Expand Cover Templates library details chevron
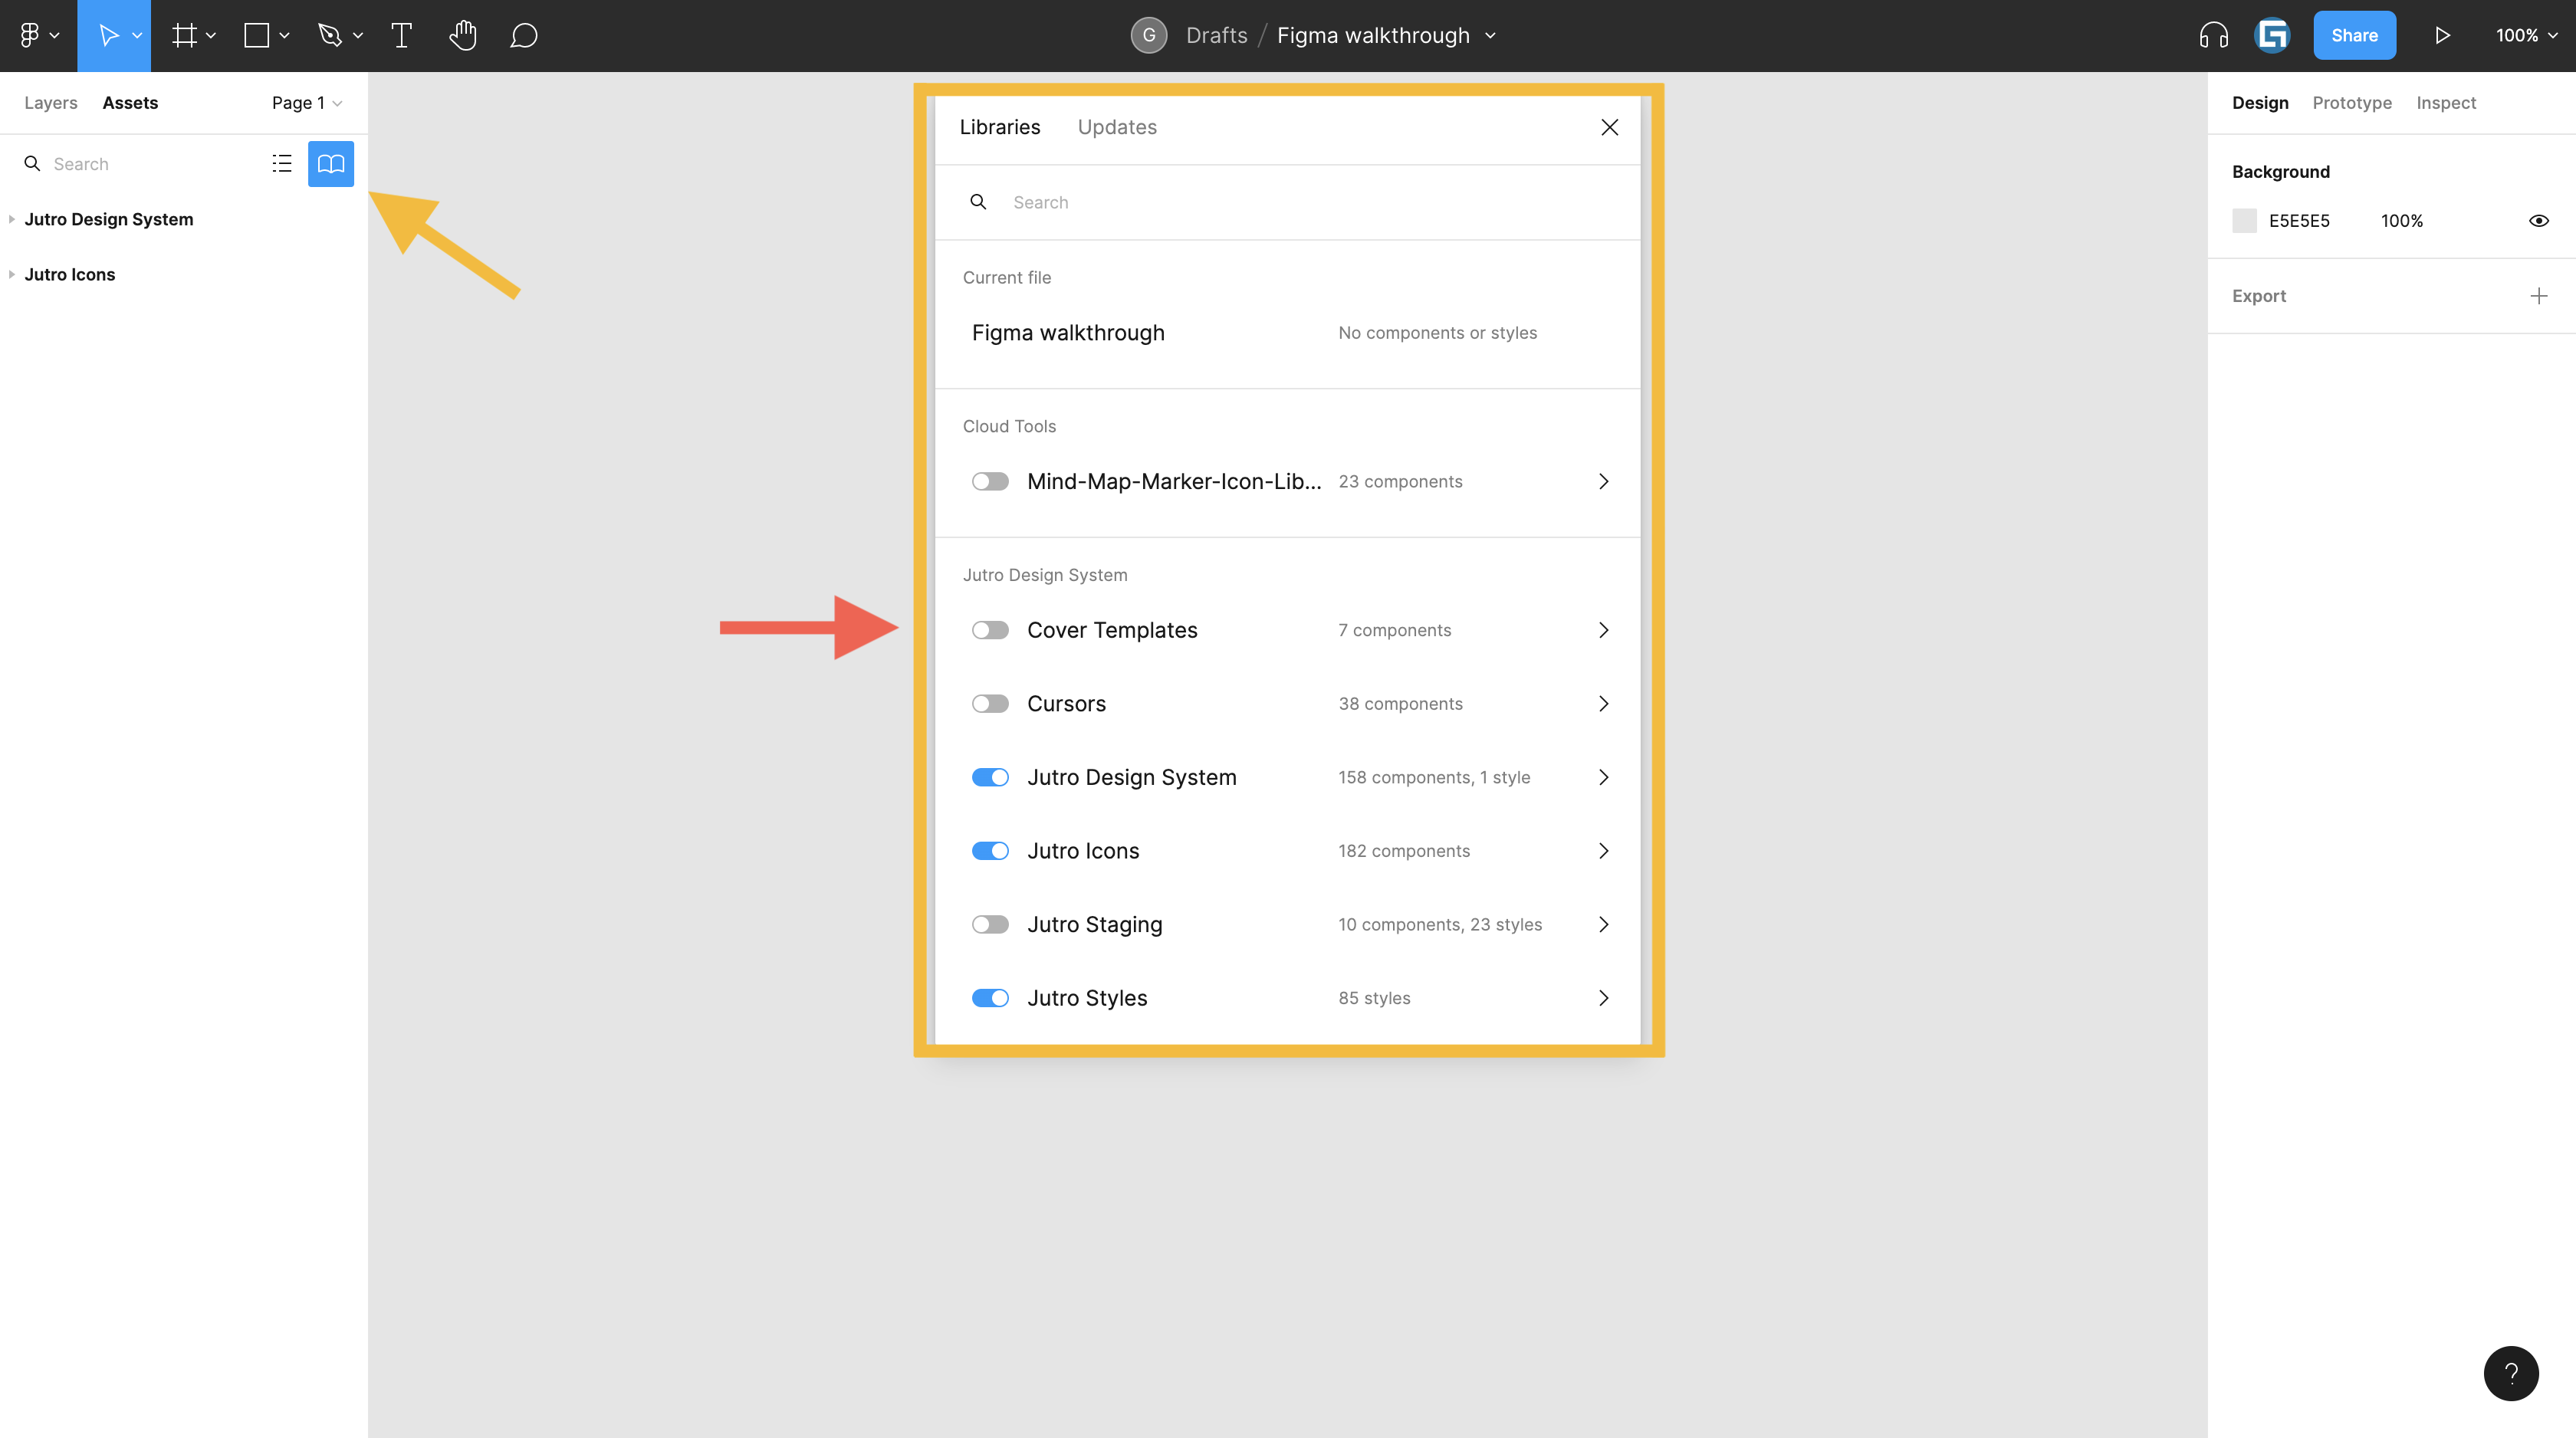 [1604, 630]
